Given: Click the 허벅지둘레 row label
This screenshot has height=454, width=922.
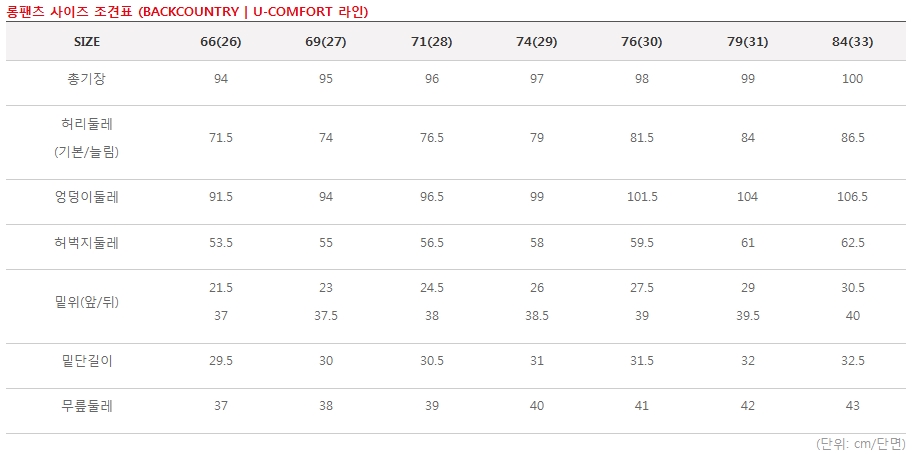Looking at the screenshot, I should (87, 242).
